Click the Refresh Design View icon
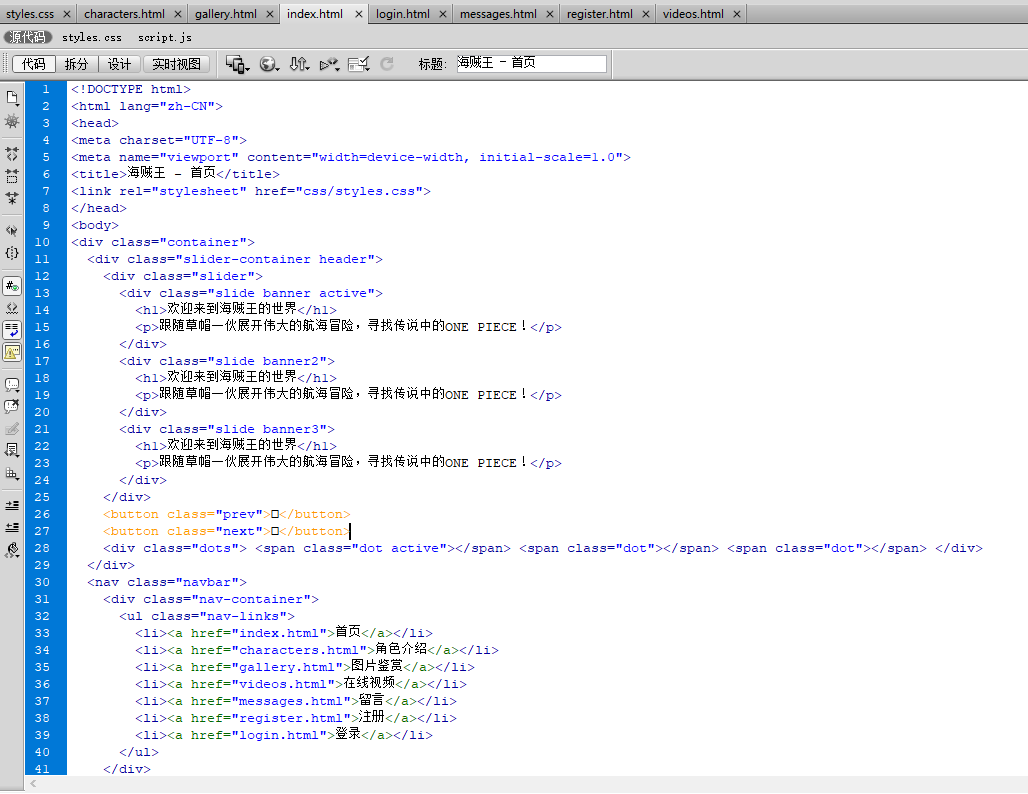1028x794 pixels. 387,64
